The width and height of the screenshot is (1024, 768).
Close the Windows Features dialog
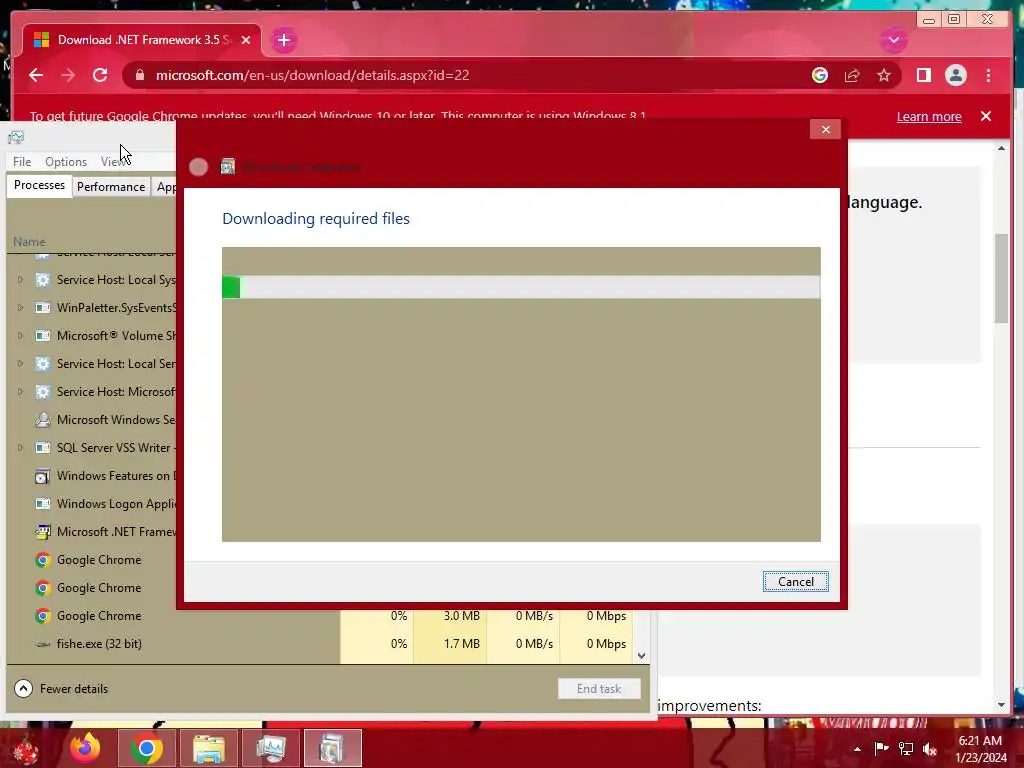point(825,129)
